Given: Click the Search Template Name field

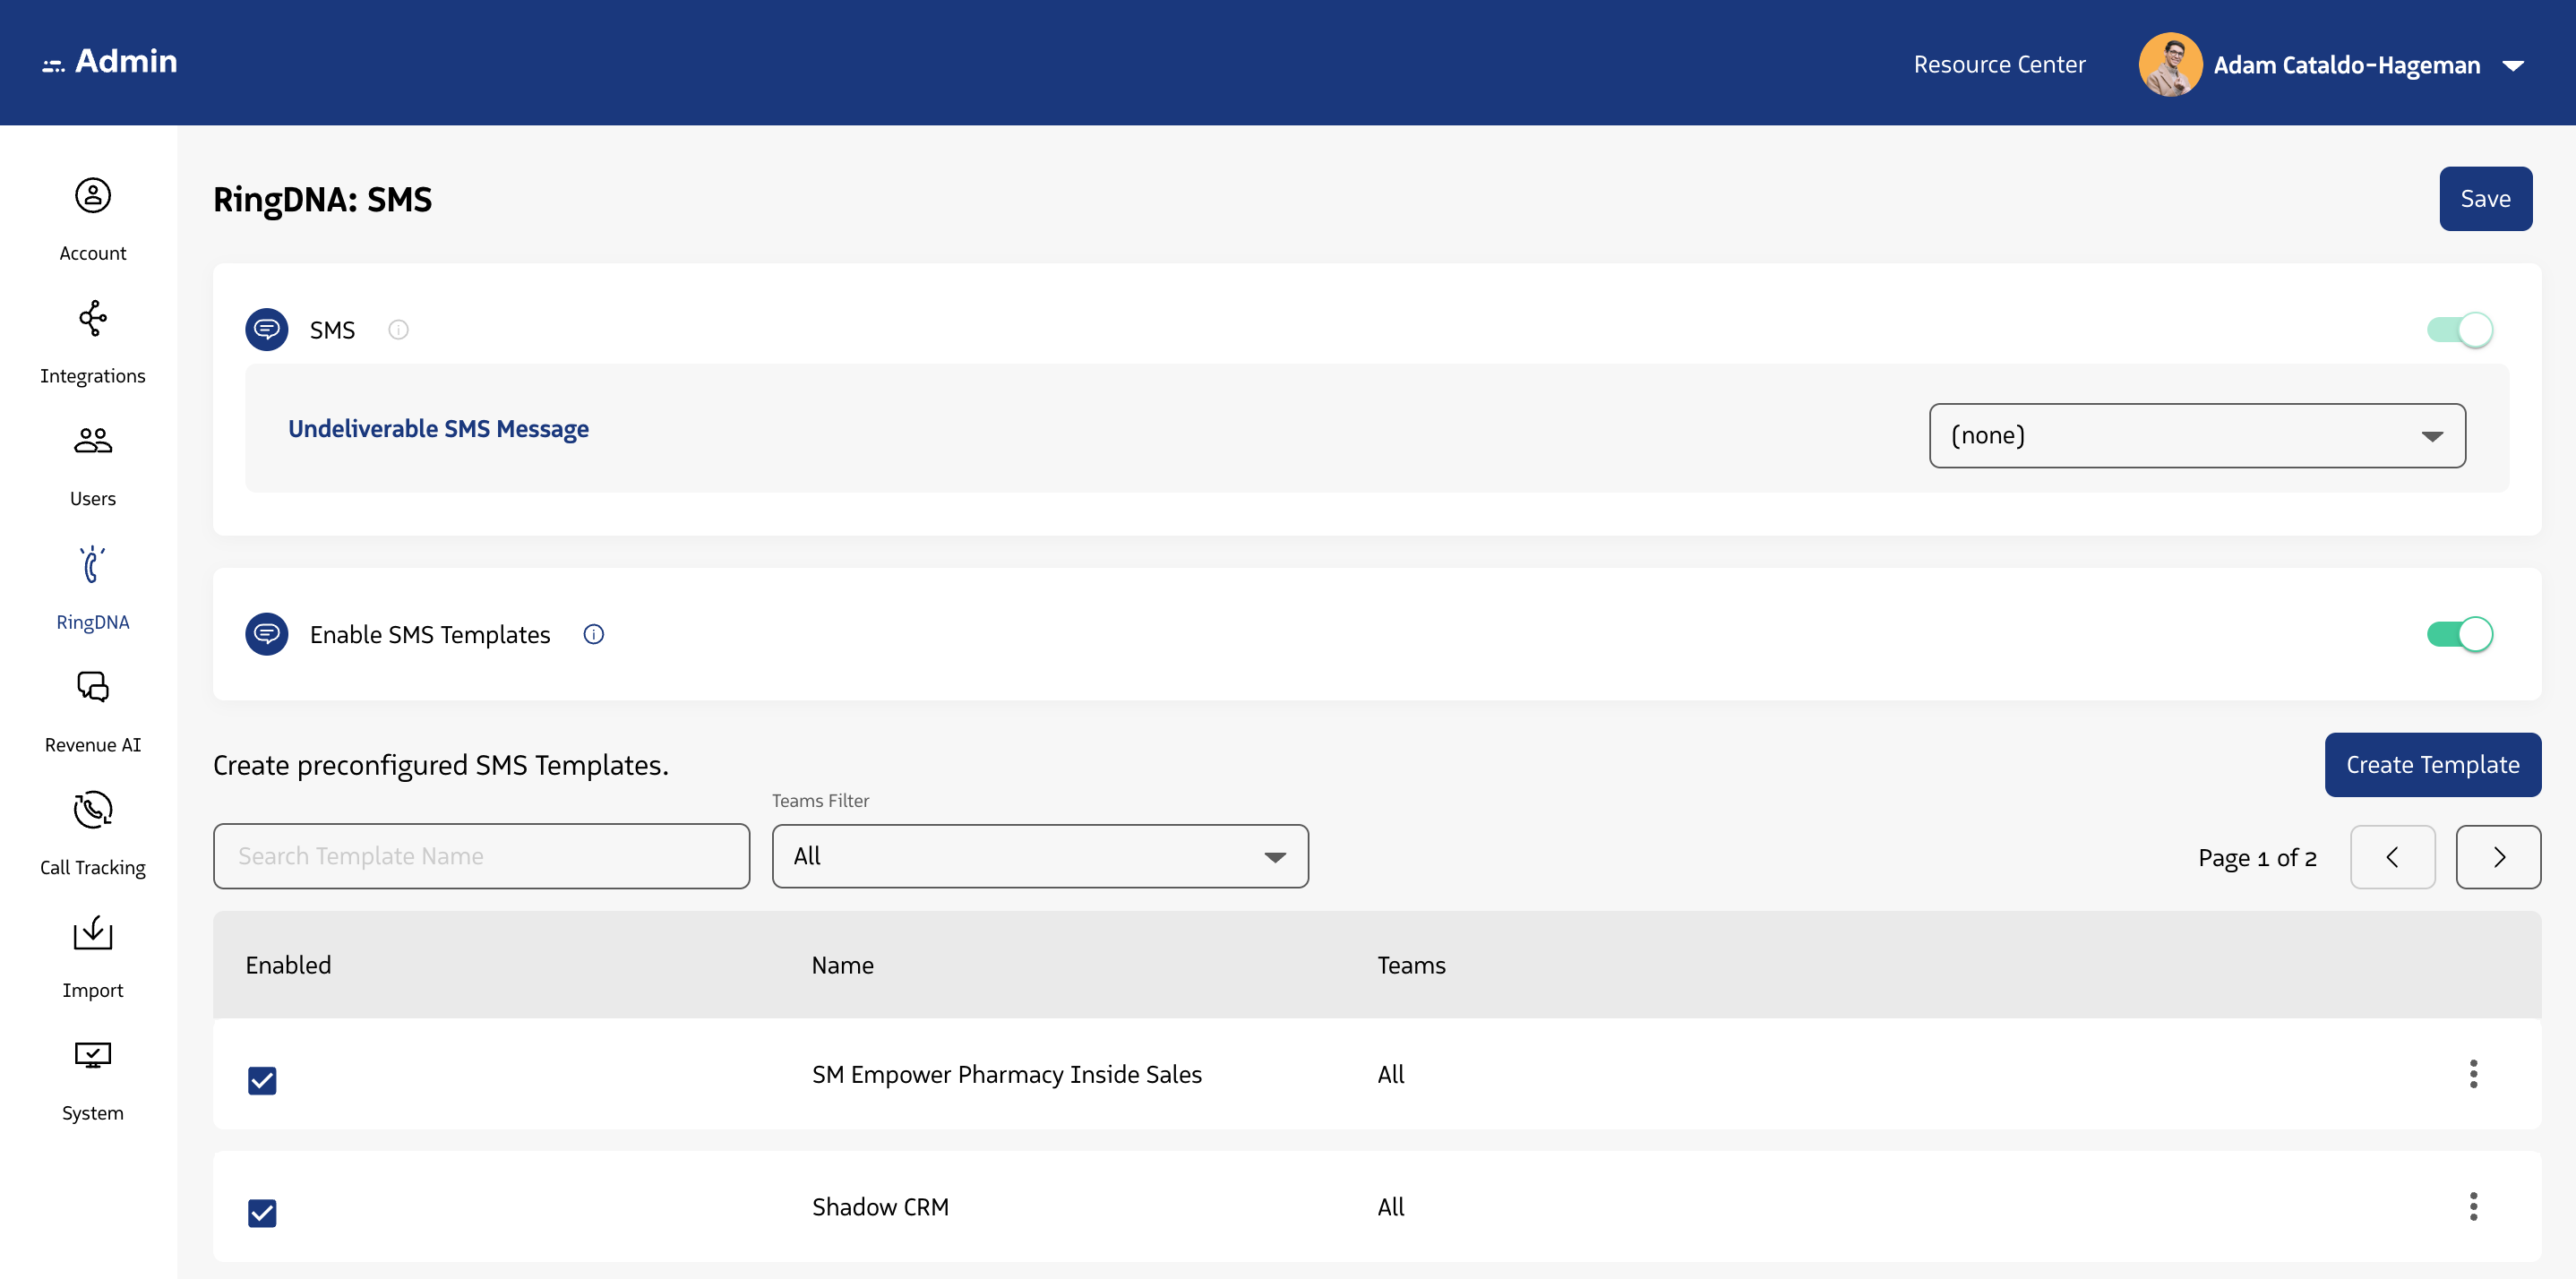Looking at the screenshot, I should coord(481,856).
